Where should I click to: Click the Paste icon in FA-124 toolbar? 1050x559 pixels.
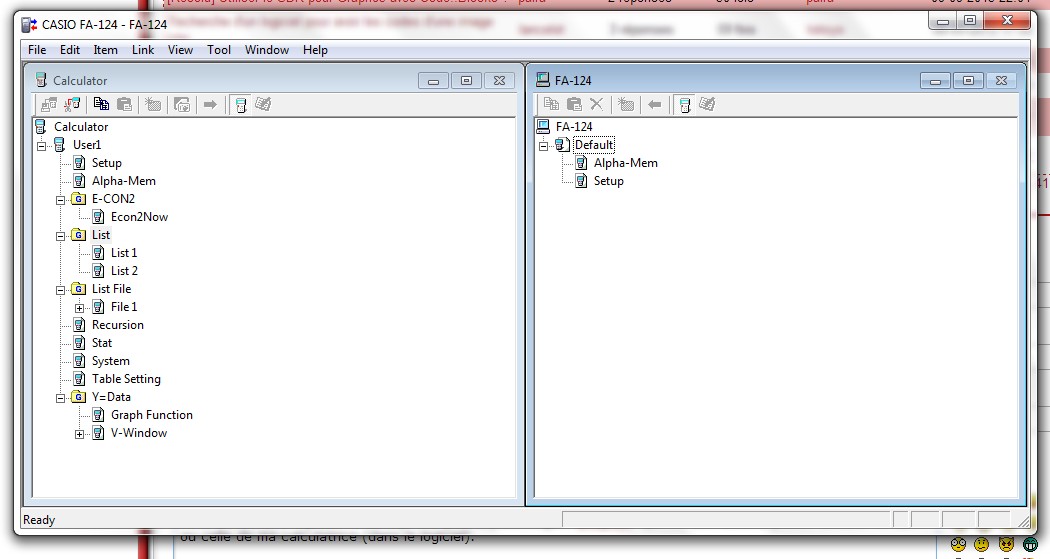(574, 104)
